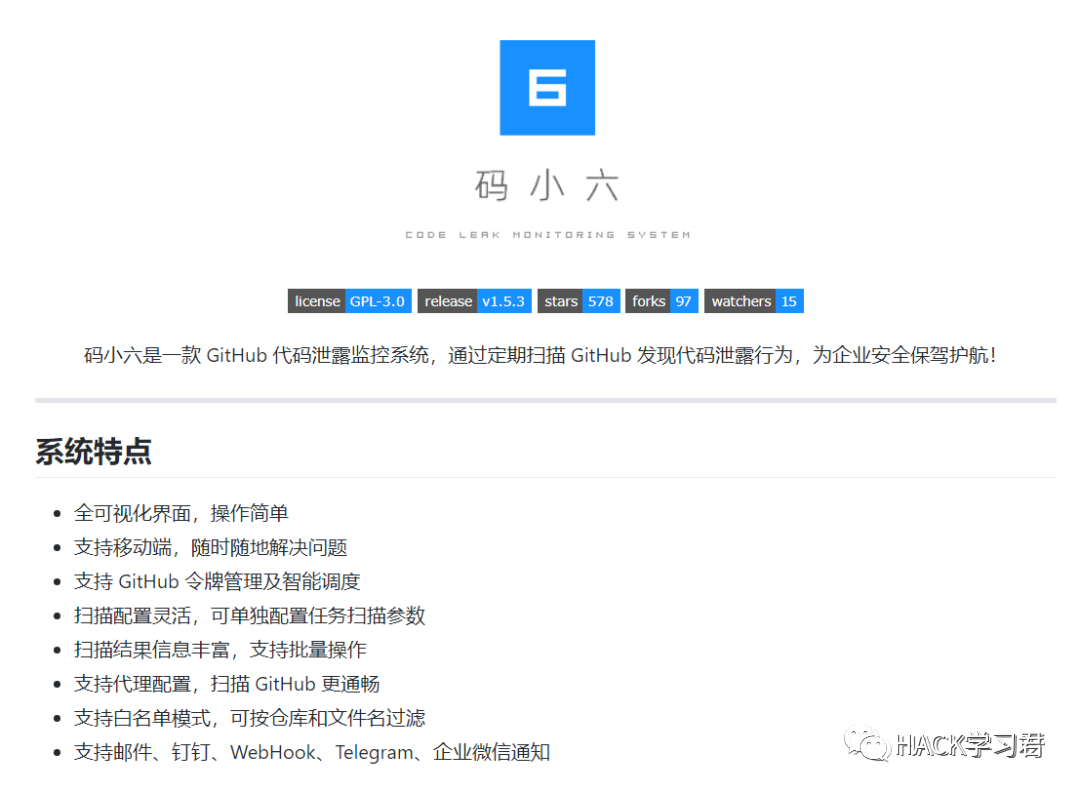The image size is (1080, 793).
Task: Click list item 支持邮件、钉钉、WebHook、Telegram、企业微信通知
Action: (x=312, y=752)
